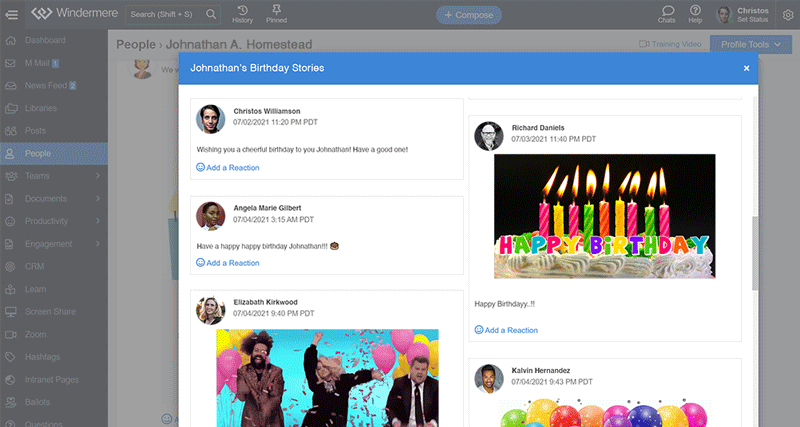Click the People person icon

[x=10, y=154]
